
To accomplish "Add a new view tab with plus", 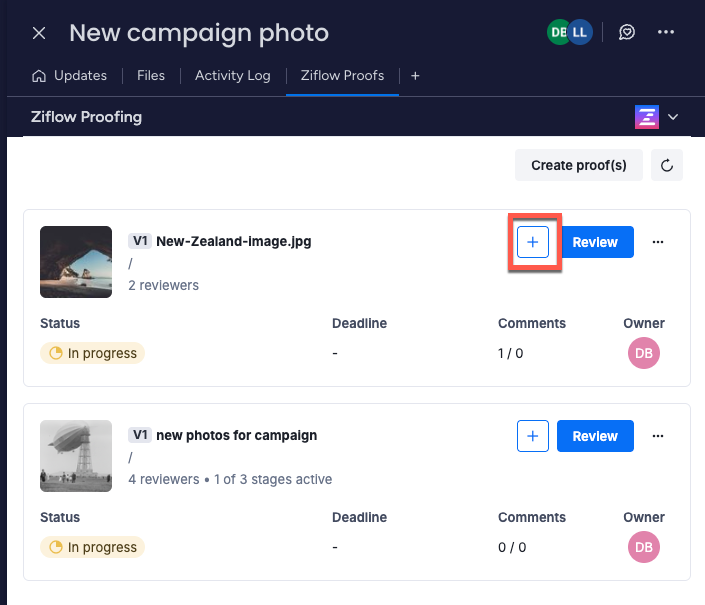I will tap(415, 75).
